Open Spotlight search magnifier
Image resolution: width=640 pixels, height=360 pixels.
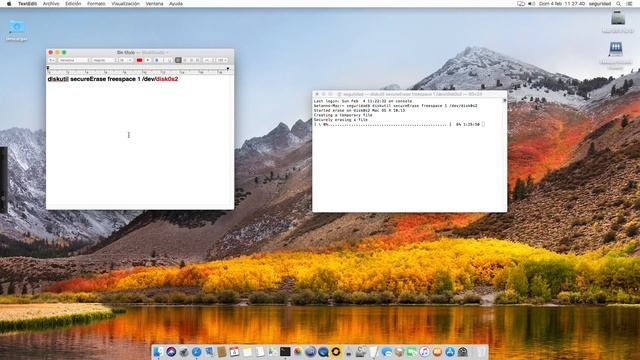point(619,4)
